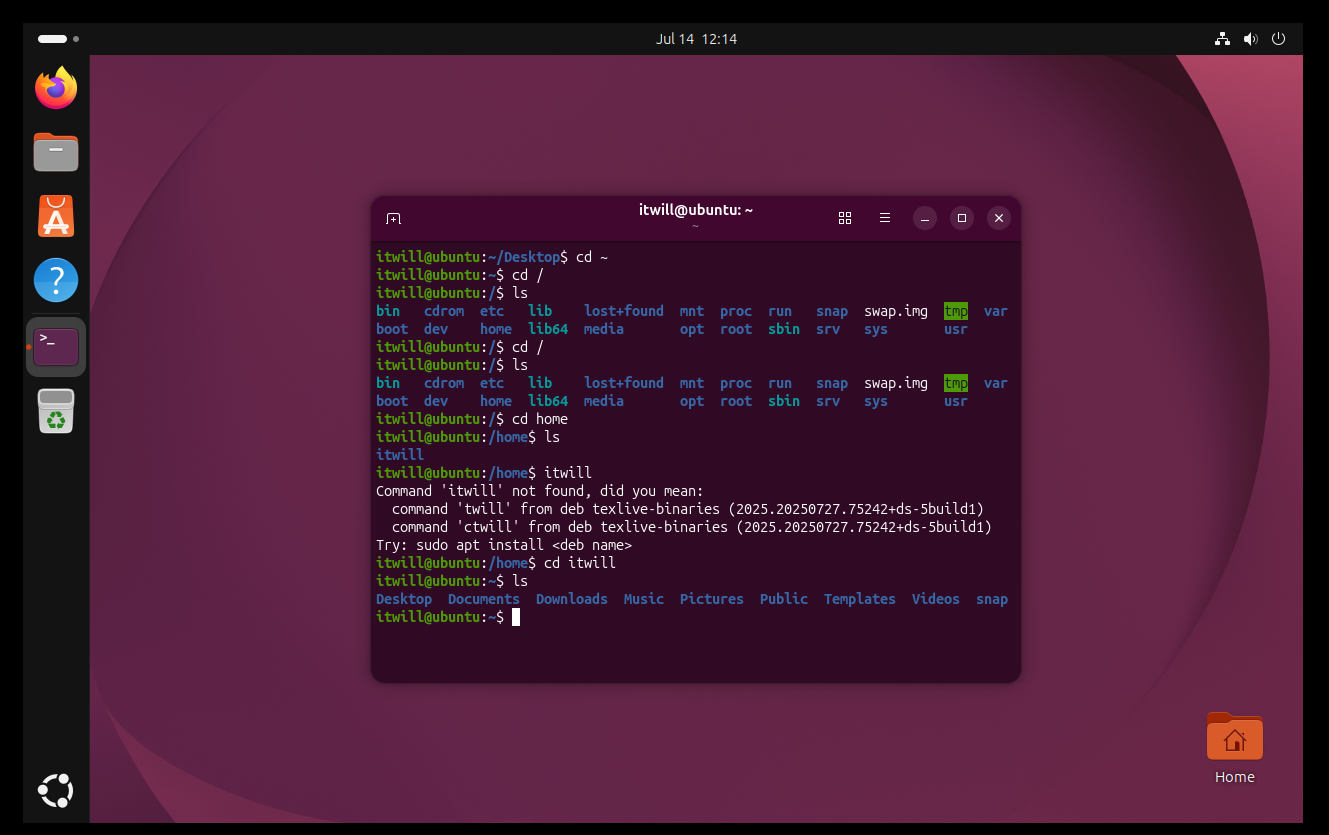Click the 'Try: sudo apt install' line
The height and width of the screenshot is (835, 1329).
pos(504,545)
